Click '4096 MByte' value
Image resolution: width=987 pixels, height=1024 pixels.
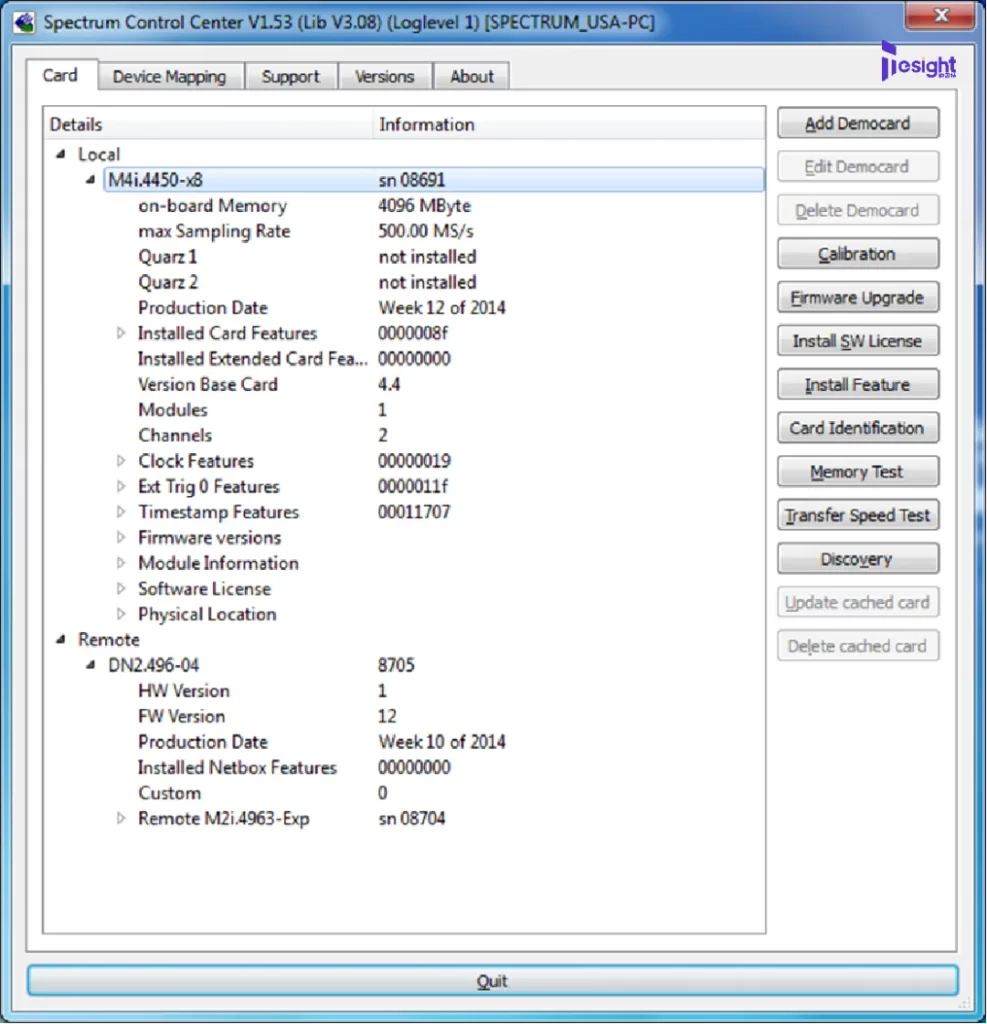425,206
